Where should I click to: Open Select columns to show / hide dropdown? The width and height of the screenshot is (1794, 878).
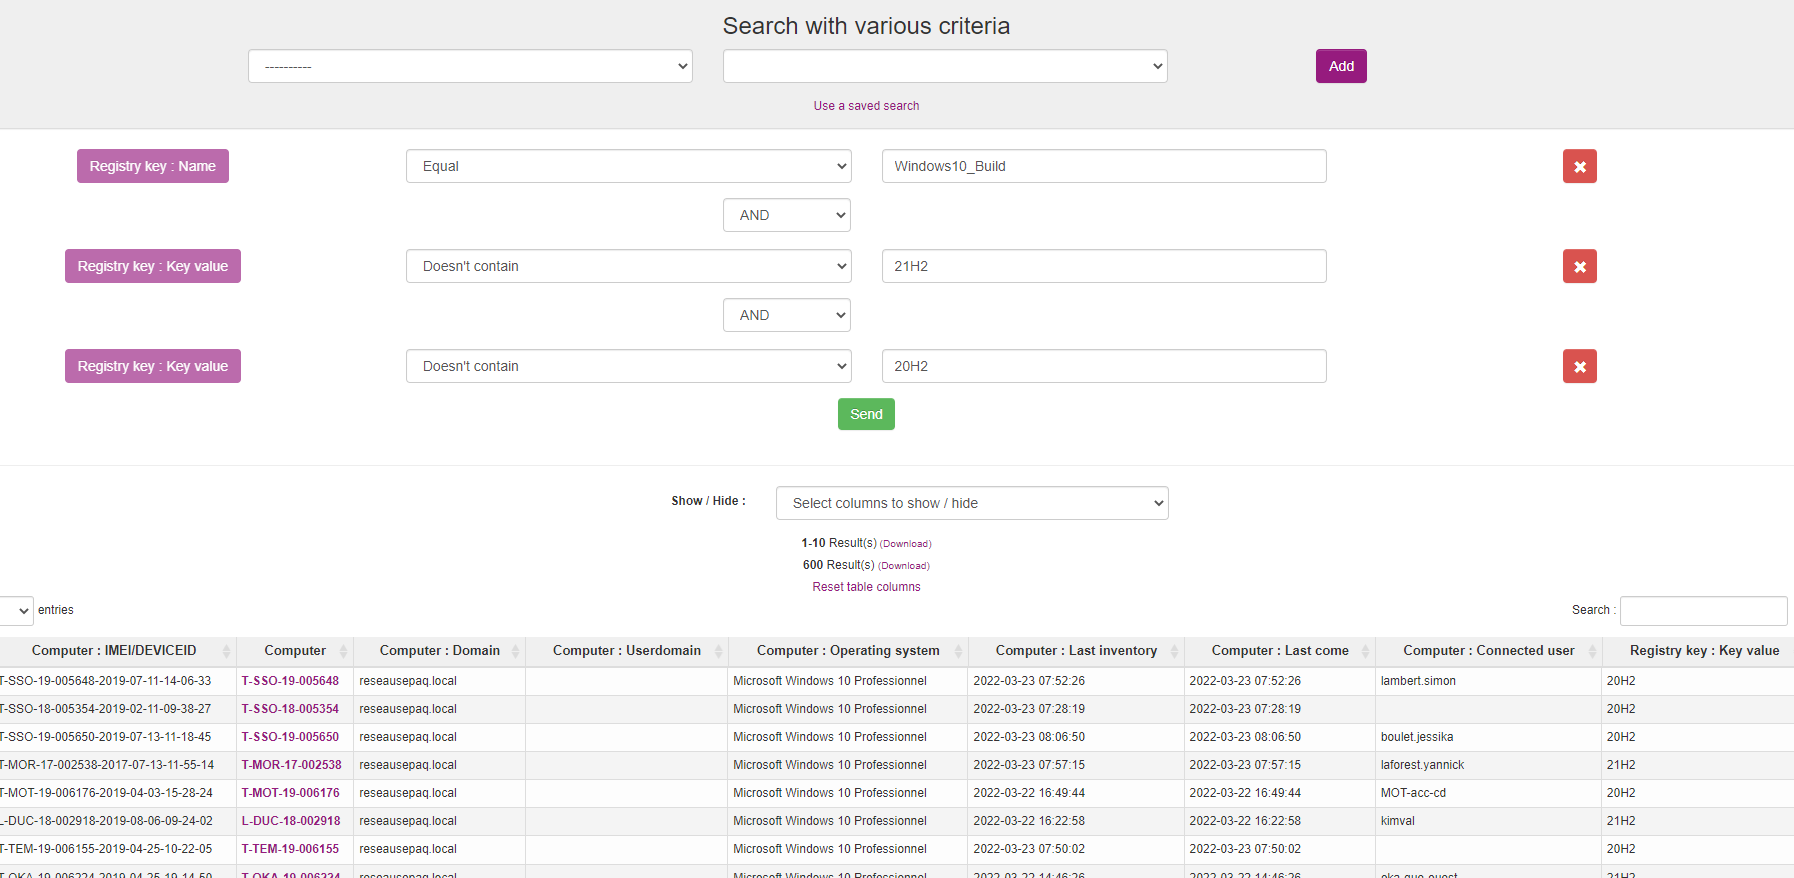point(972,503)
